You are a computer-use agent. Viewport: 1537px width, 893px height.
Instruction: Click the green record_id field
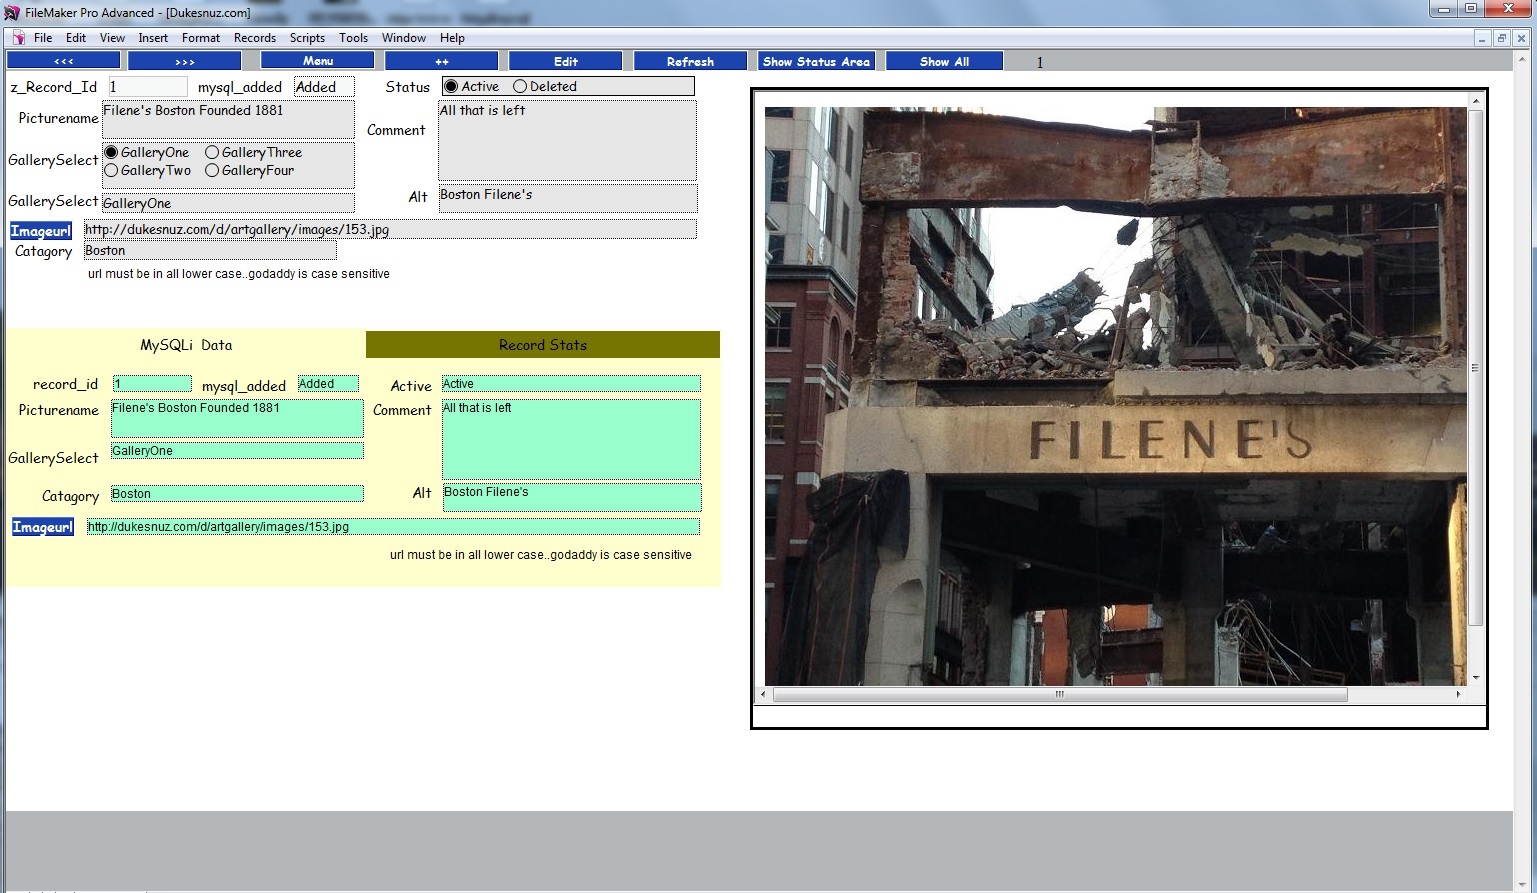pyautogui.click(x=152, y=384)
